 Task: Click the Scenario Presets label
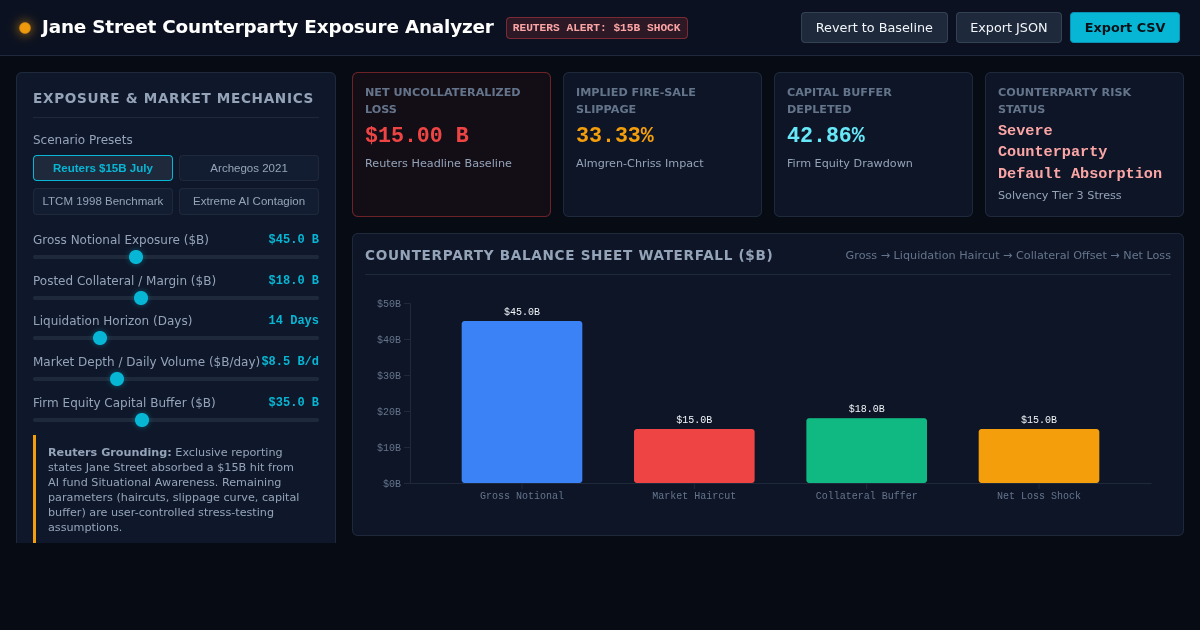pos(83,140)
